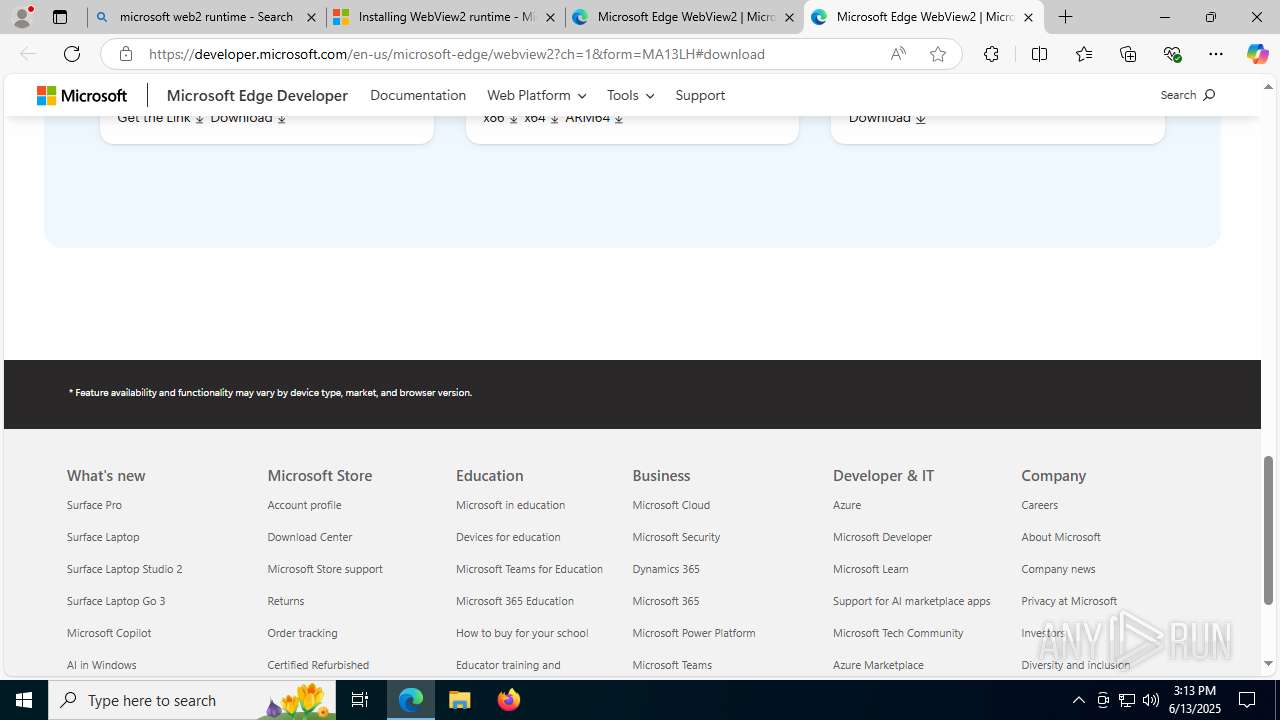1280x720 pixels.
Task: Click the page scrollbar thumb
Action: tap(1268, 530)
